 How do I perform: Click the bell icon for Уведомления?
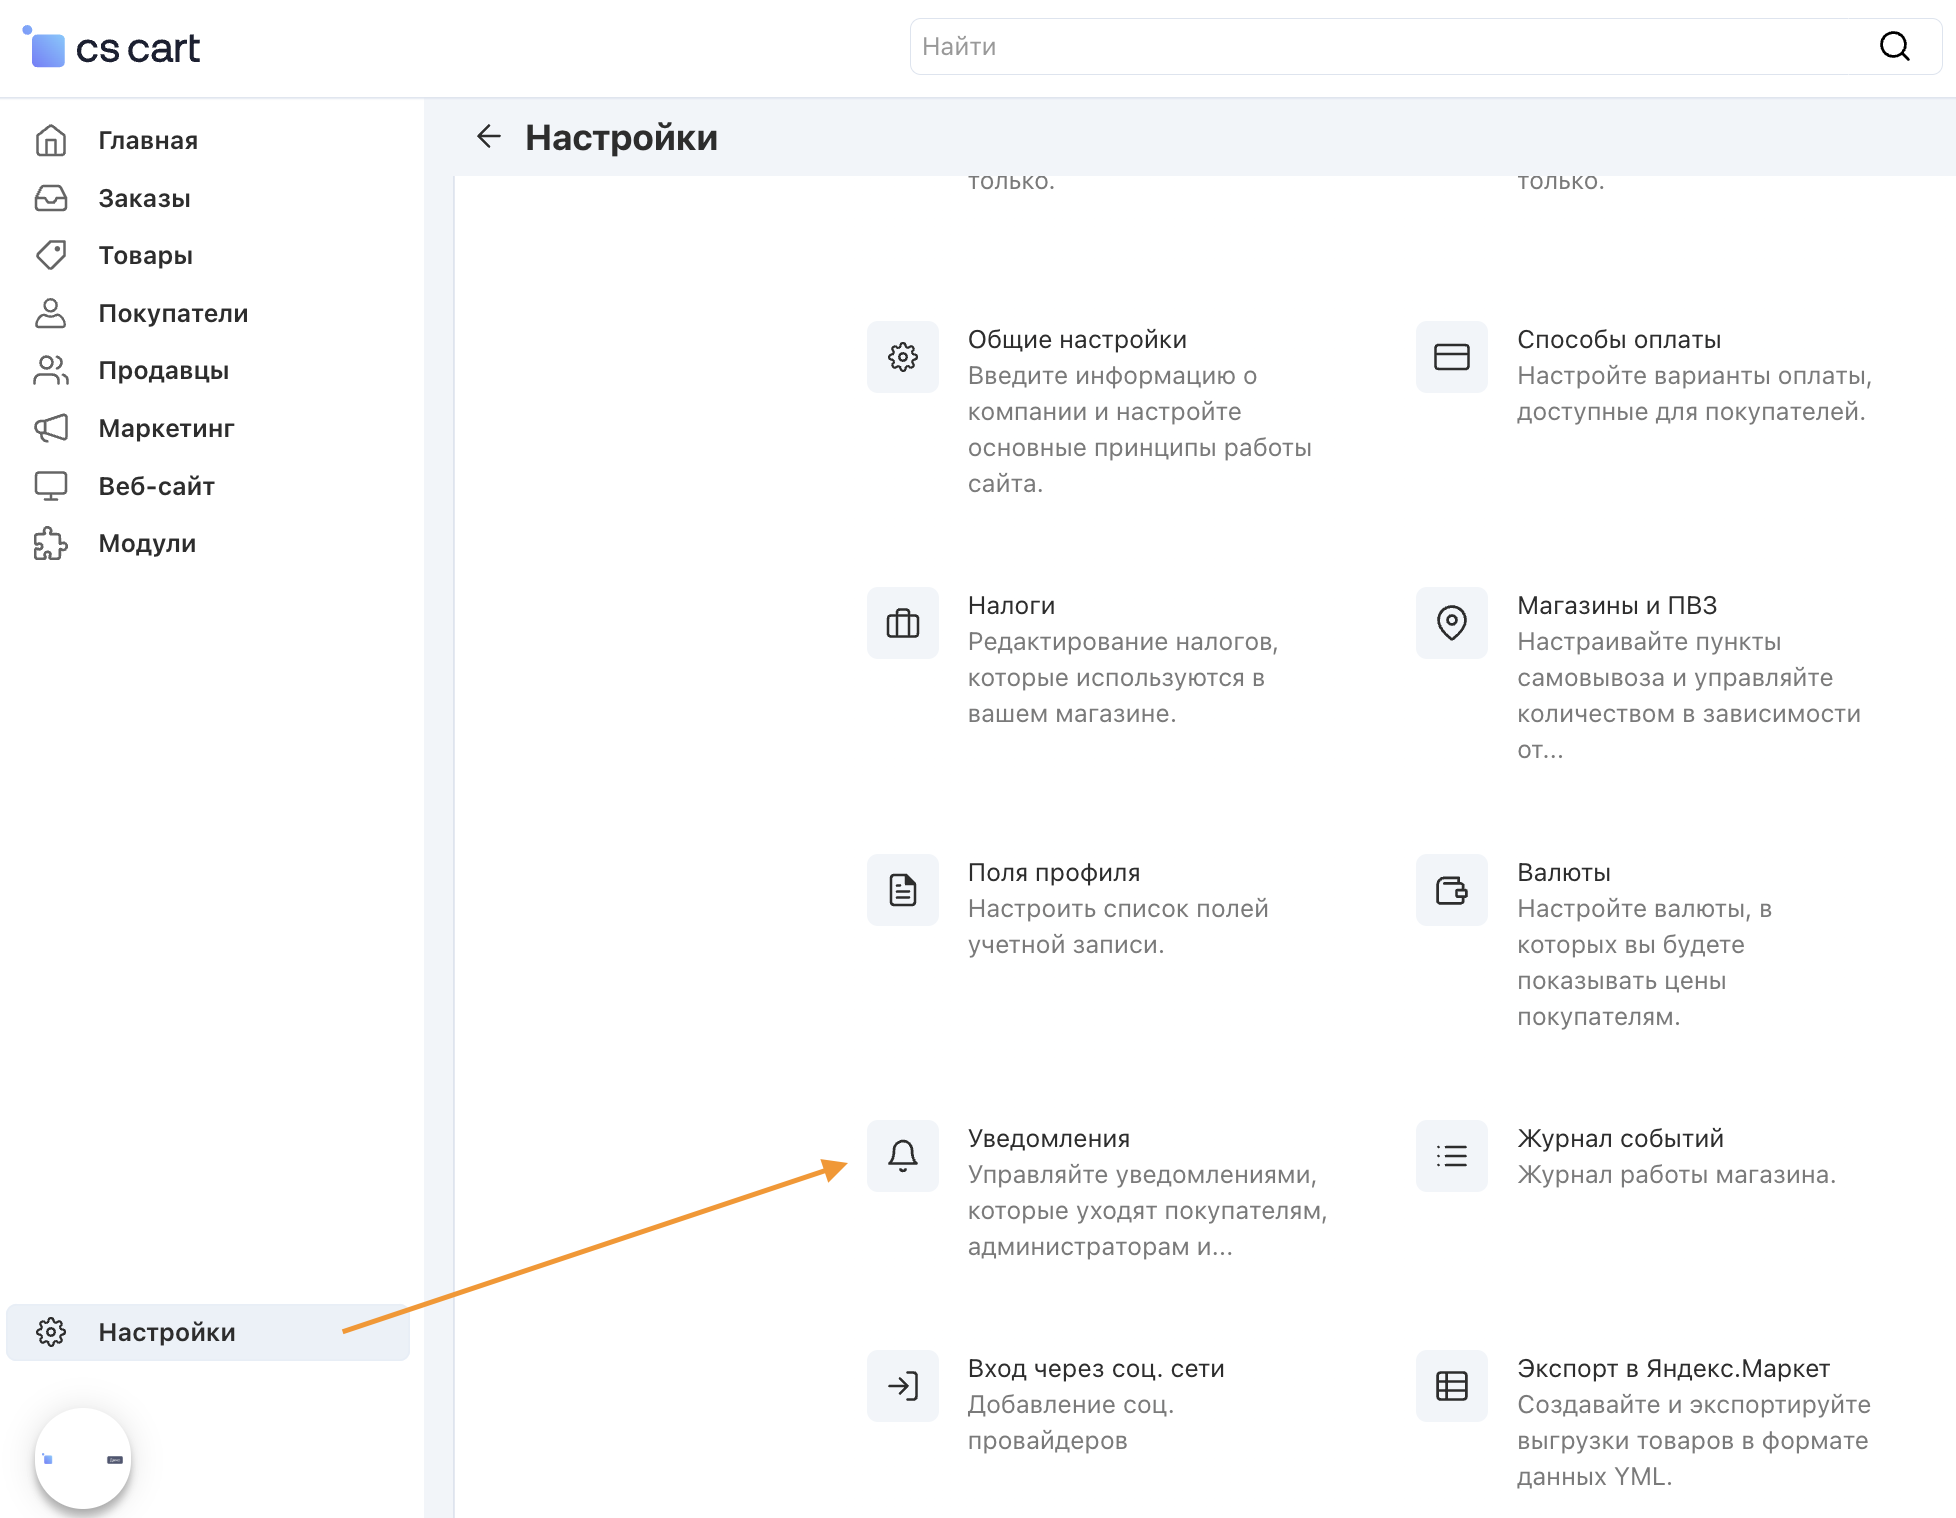click(902, 1156)
